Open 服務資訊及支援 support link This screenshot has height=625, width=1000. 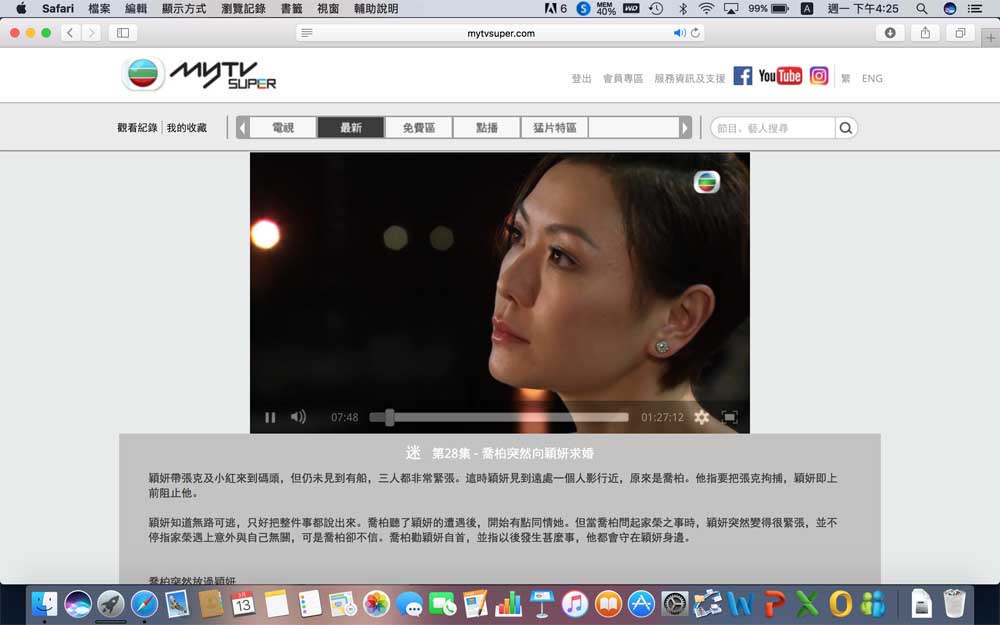click(690, 78)
